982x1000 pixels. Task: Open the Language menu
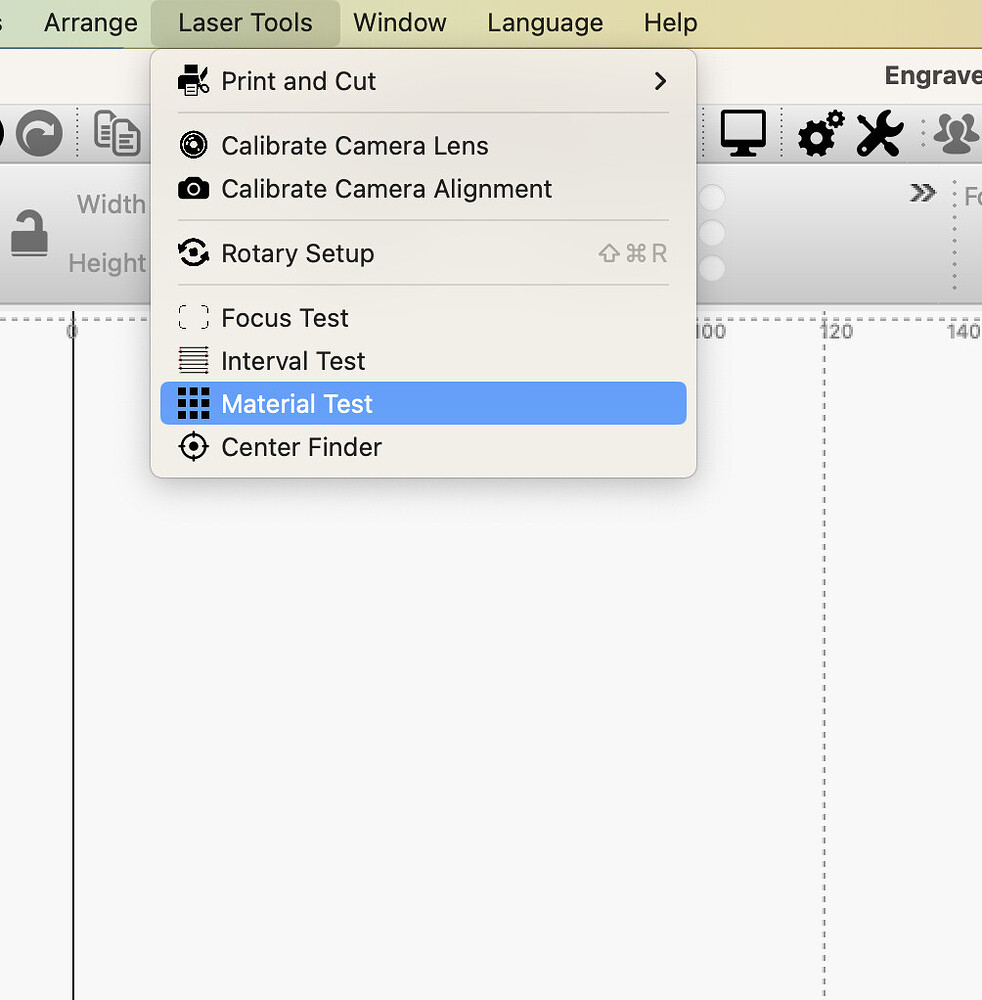[x=545, y=22]
